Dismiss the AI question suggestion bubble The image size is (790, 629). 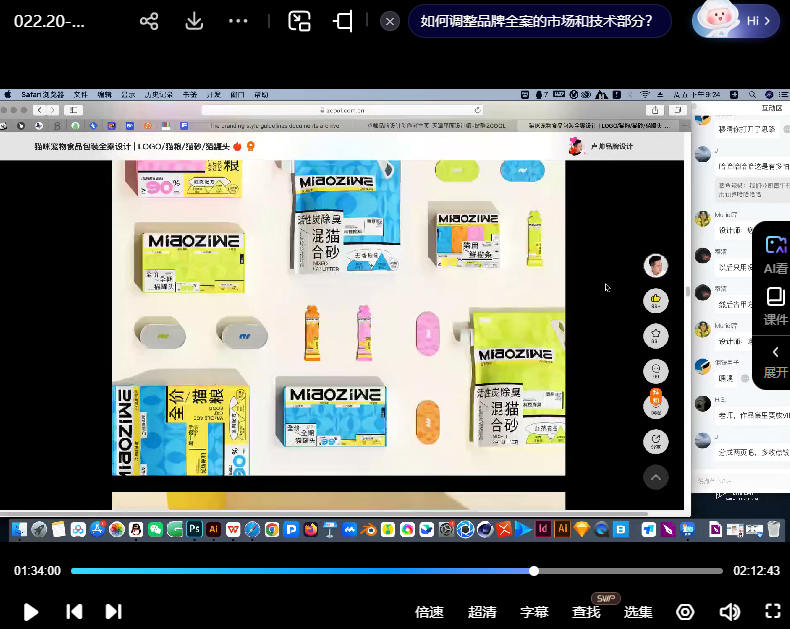click(x=390, y=21)
